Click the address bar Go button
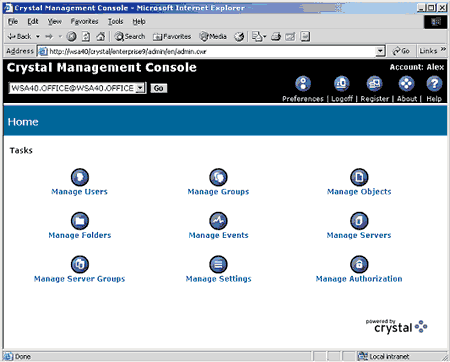This screenshot has width=450, height=362. coord(401,51)
